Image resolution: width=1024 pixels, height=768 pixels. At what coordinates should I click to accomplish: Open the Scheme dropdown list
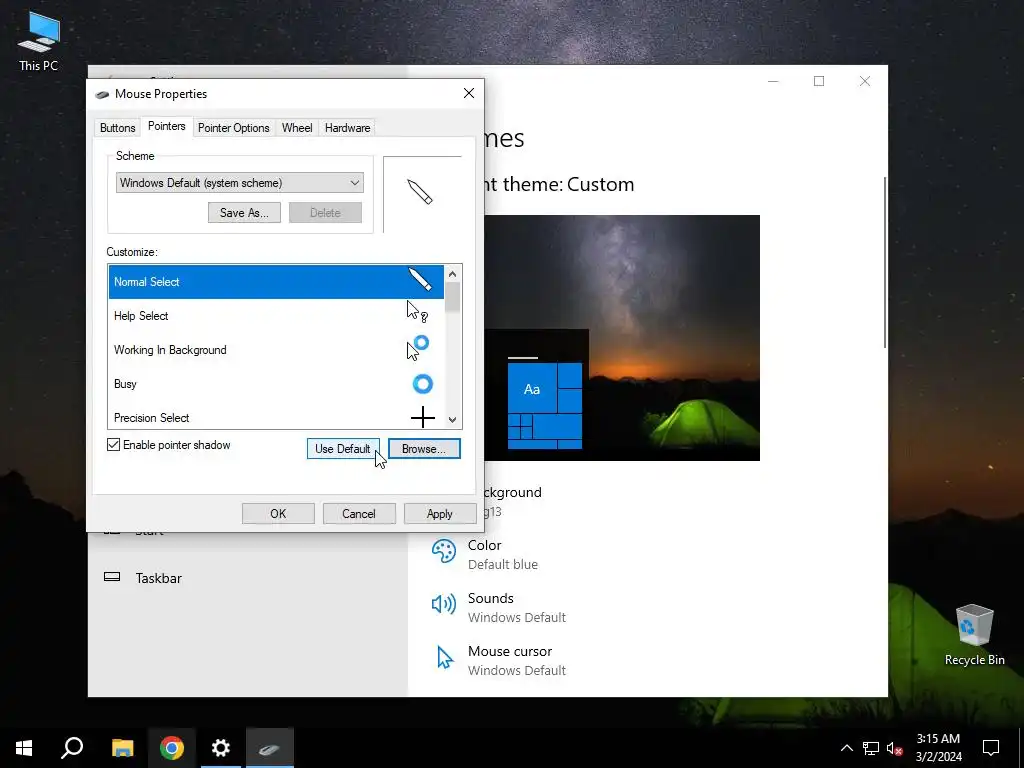240,183
